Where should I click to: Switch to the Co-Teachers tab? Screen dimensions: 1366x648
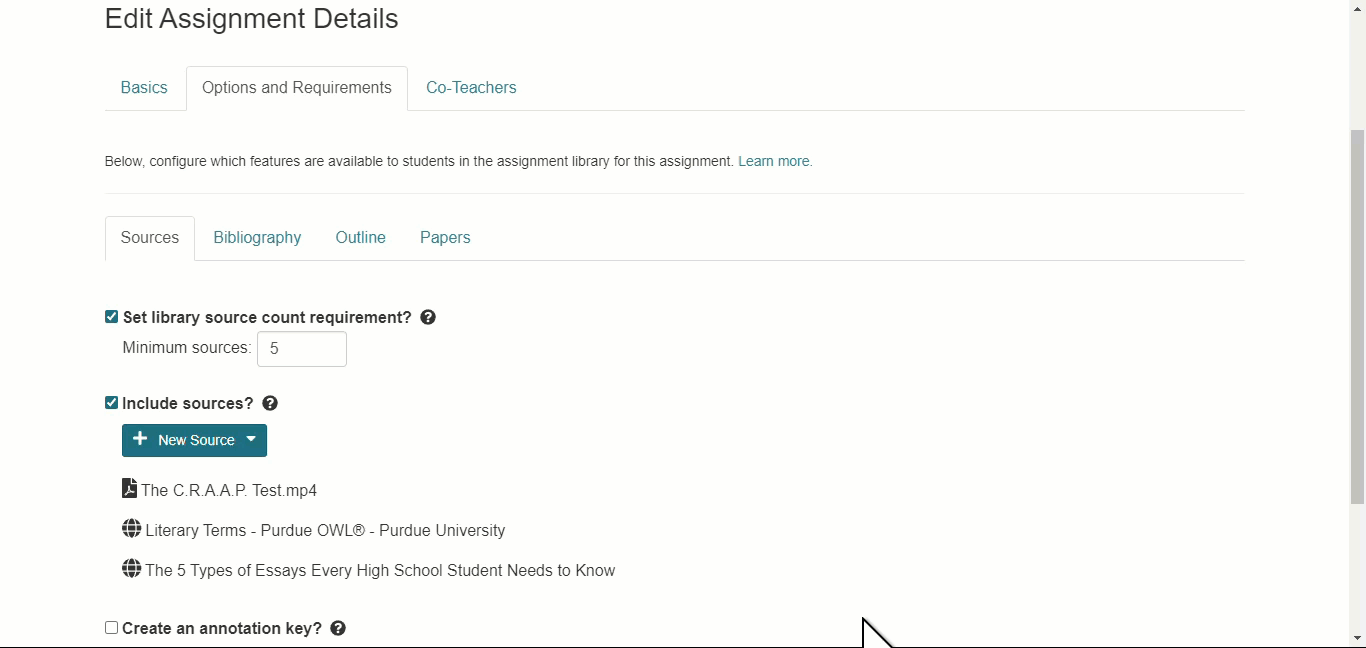click(x=471, y=87)
